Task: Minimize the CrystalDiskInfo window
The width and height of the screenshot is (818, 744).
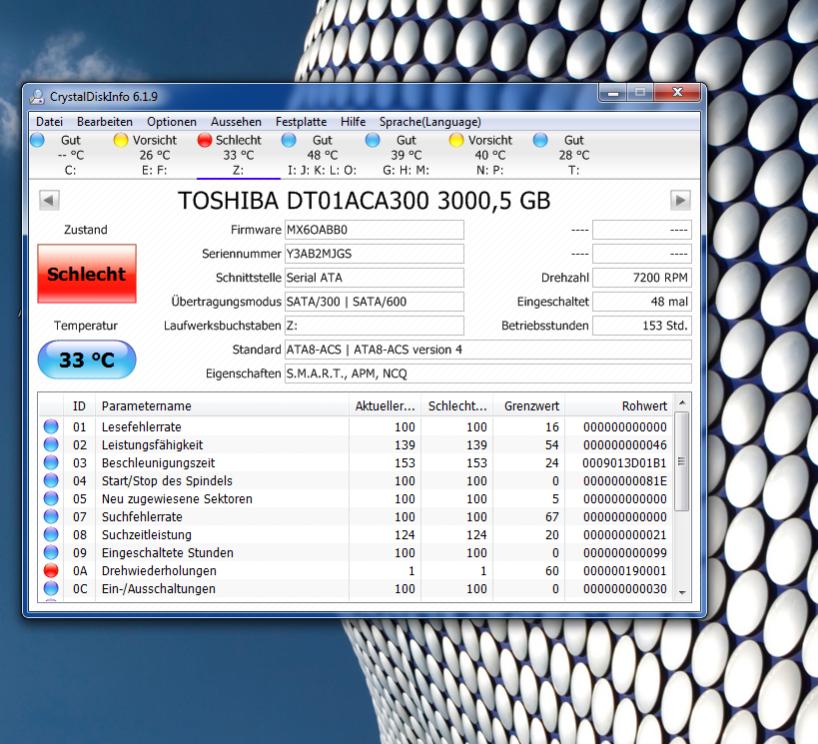Action: coord(613,93)
